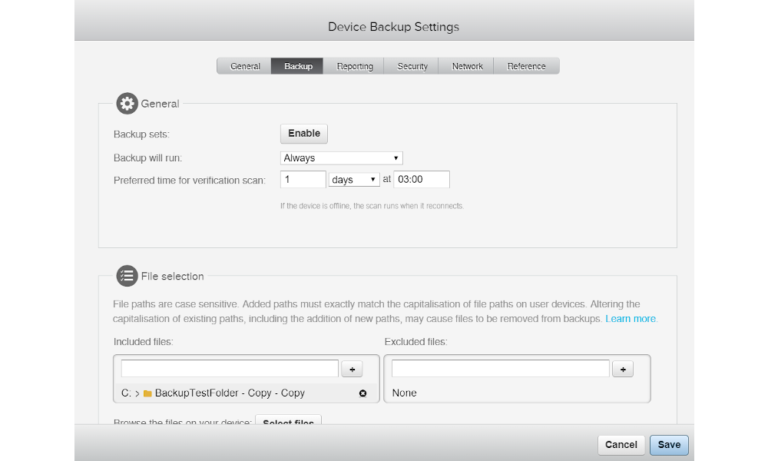This screenshot has width=768, height=461.
Task: Focus the verification scan interval number field
Action: [x=303, y=179]
